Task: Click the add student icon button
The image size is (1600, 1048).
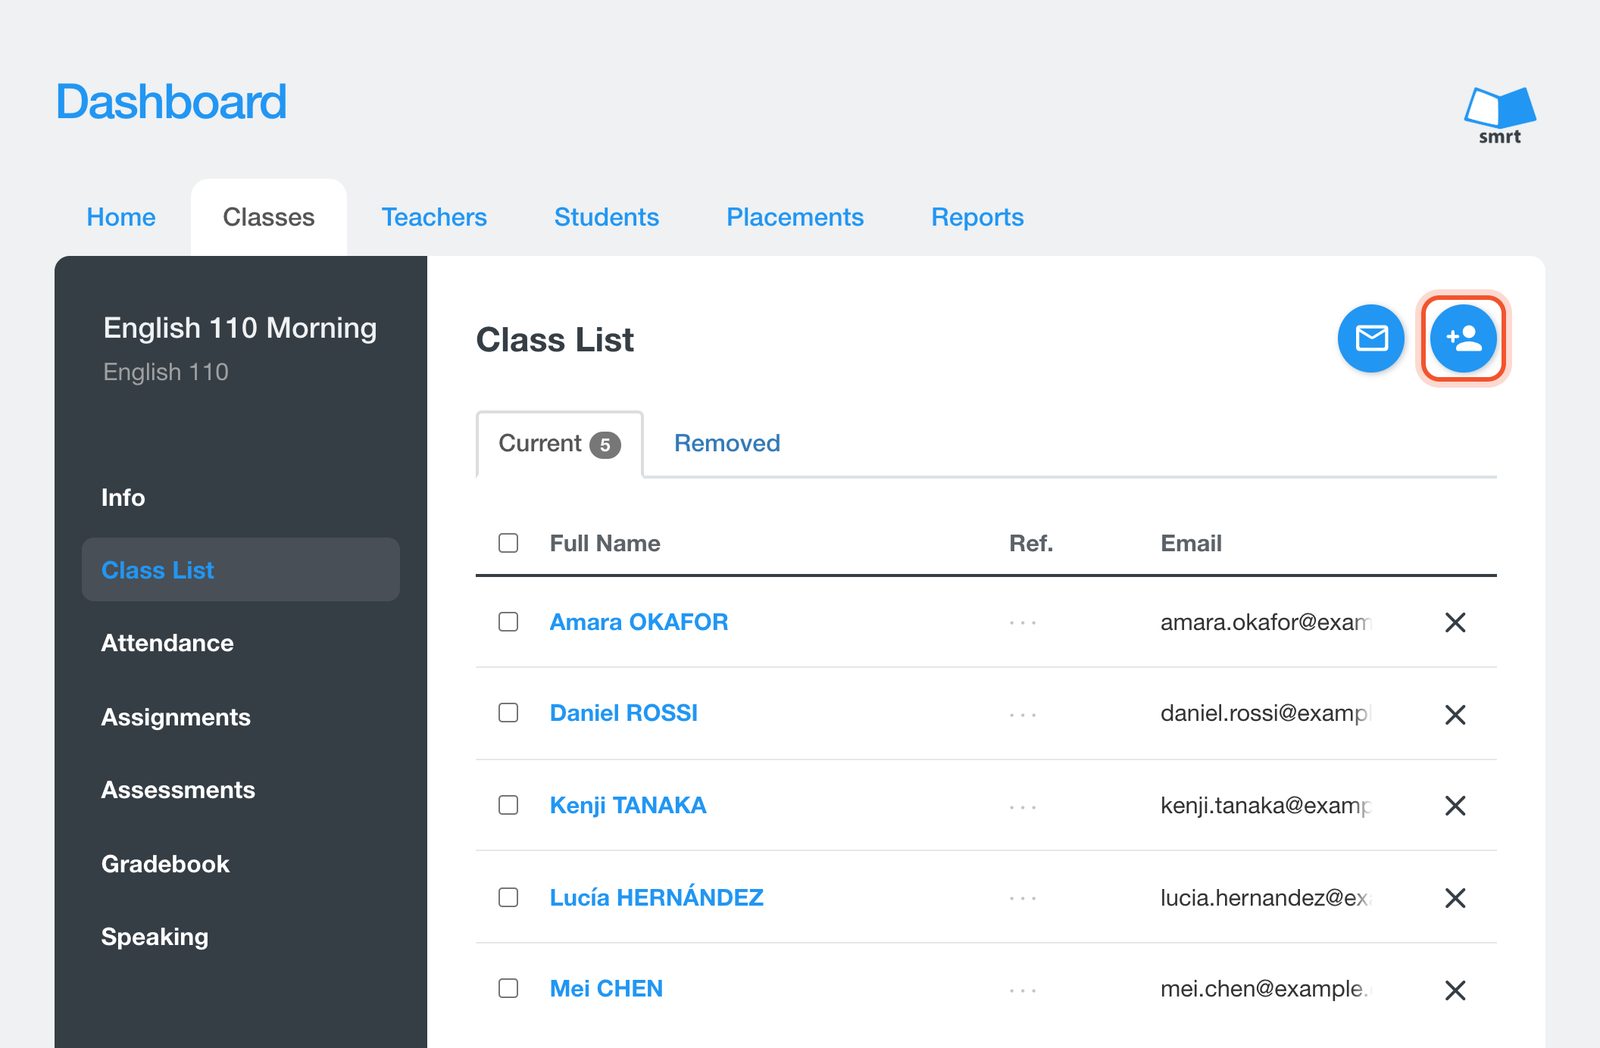Action: point(1463,339)
